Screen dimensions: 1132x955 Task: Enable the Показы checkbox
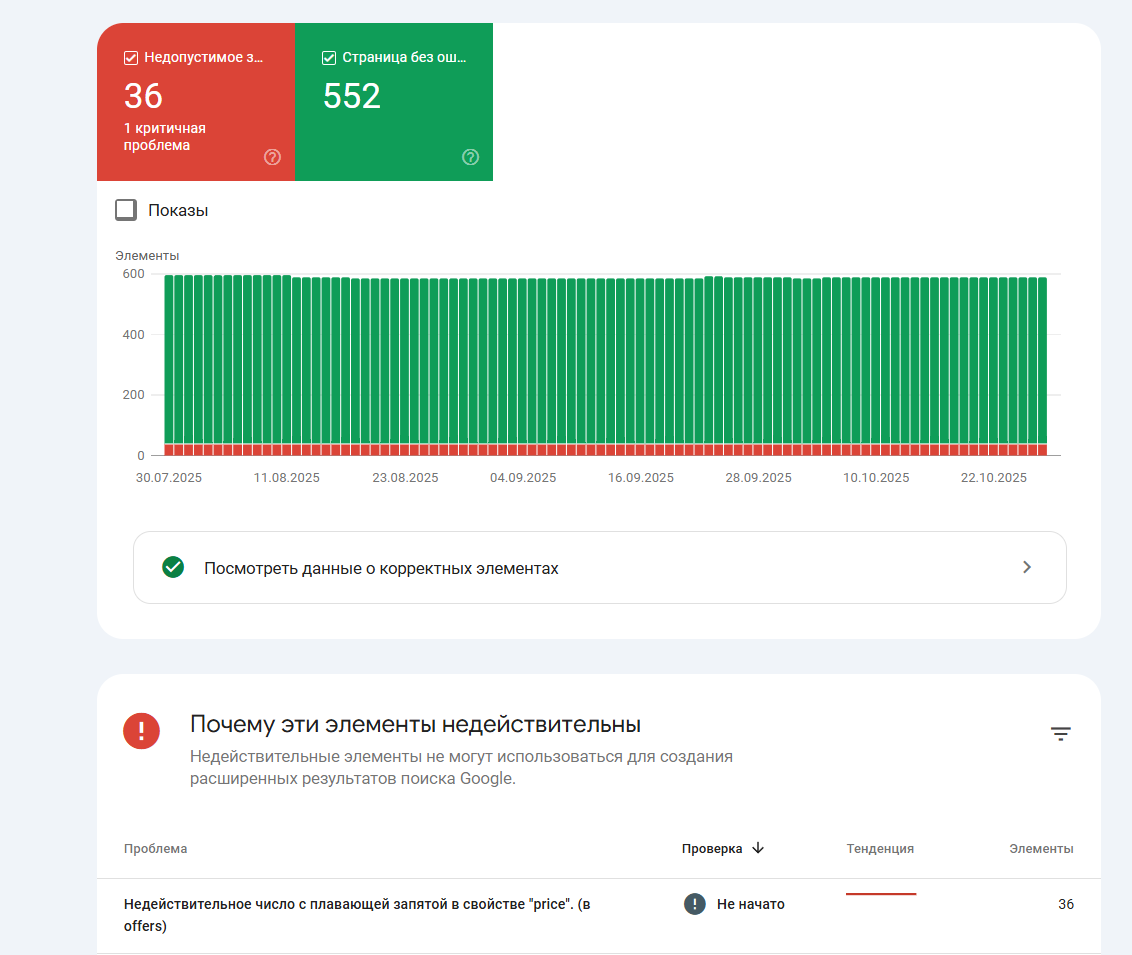pos(126,210)
